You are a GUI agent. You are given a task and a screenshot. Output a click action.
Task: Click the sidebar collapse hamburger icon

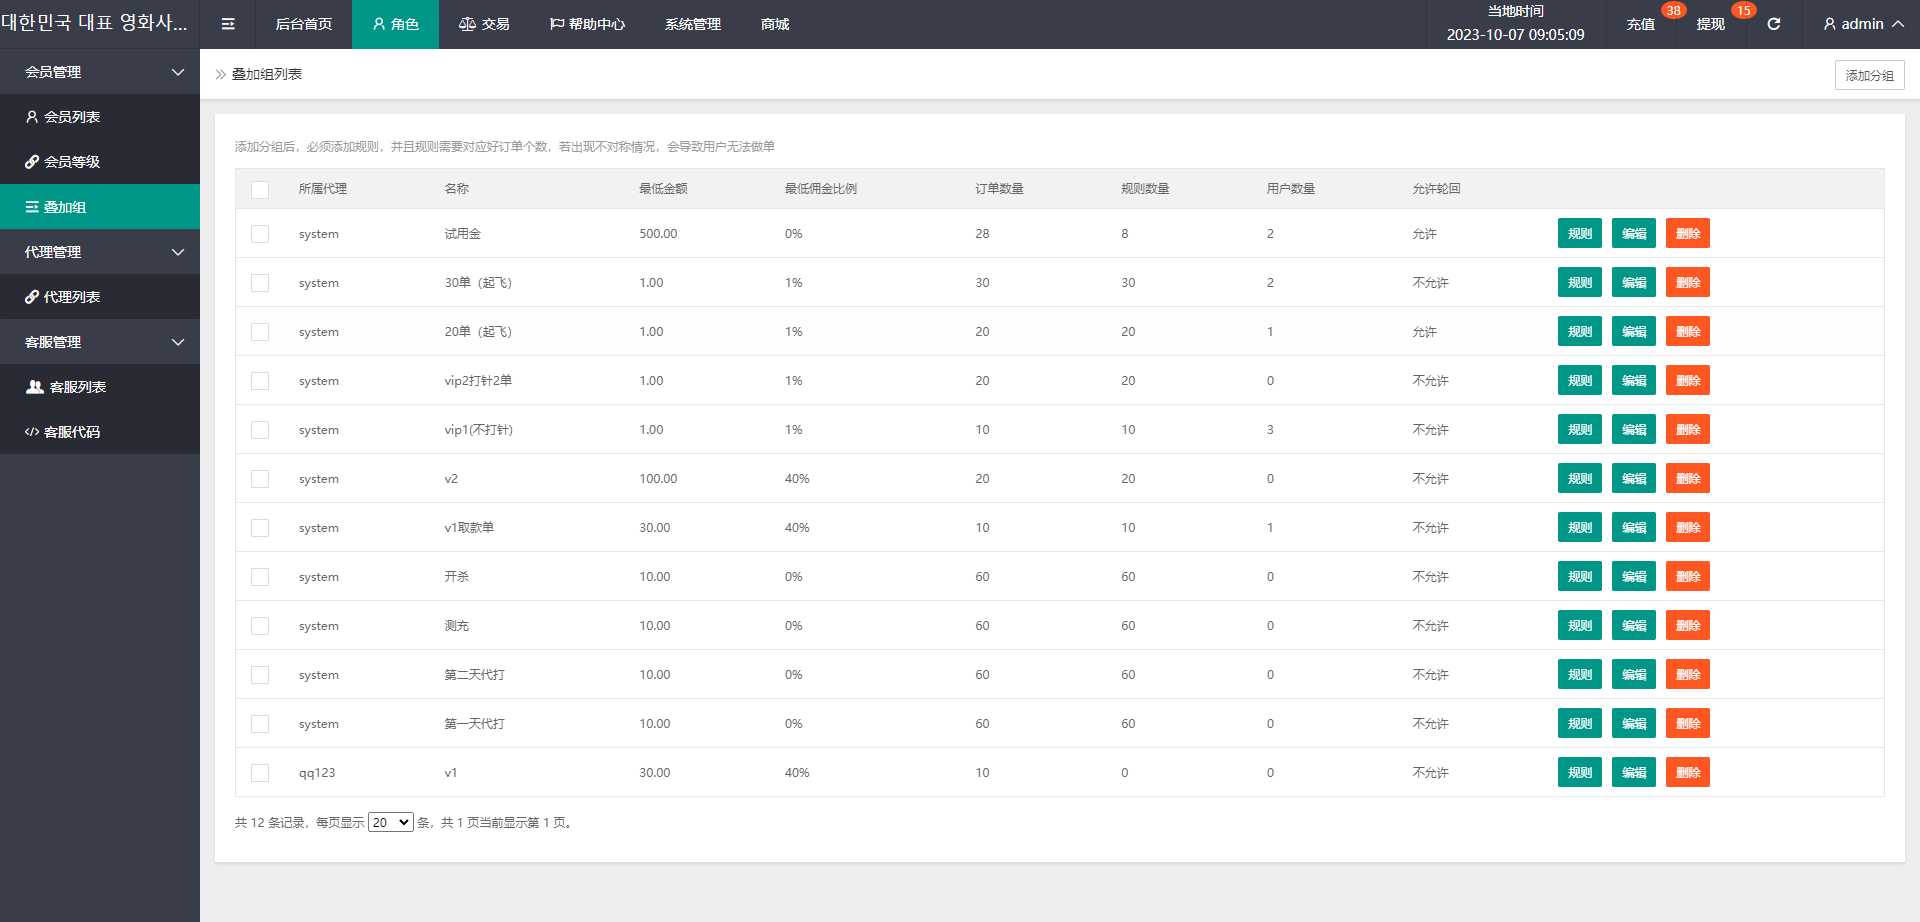pos(228,24)
